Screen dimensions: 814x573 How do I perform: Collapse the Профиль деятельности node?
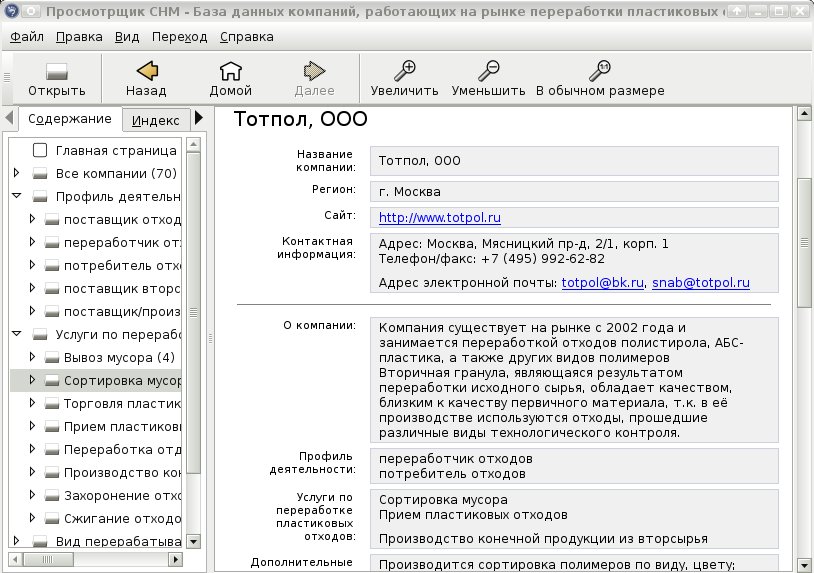(17, 196)
